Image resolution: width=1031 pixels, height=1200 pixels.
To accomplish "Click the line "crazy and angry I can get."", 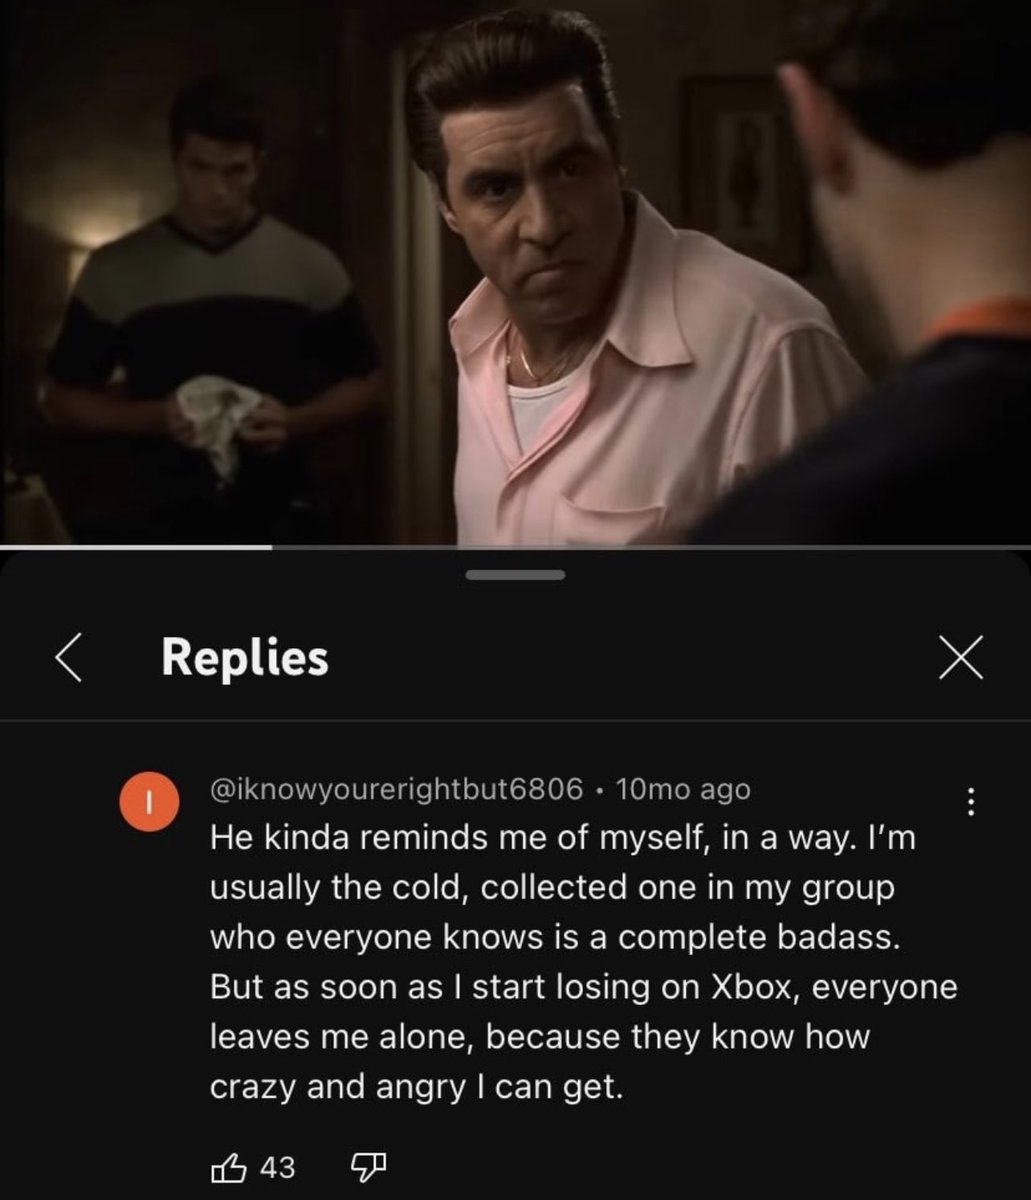I will pyautogui.click(x=416, y=1088).
